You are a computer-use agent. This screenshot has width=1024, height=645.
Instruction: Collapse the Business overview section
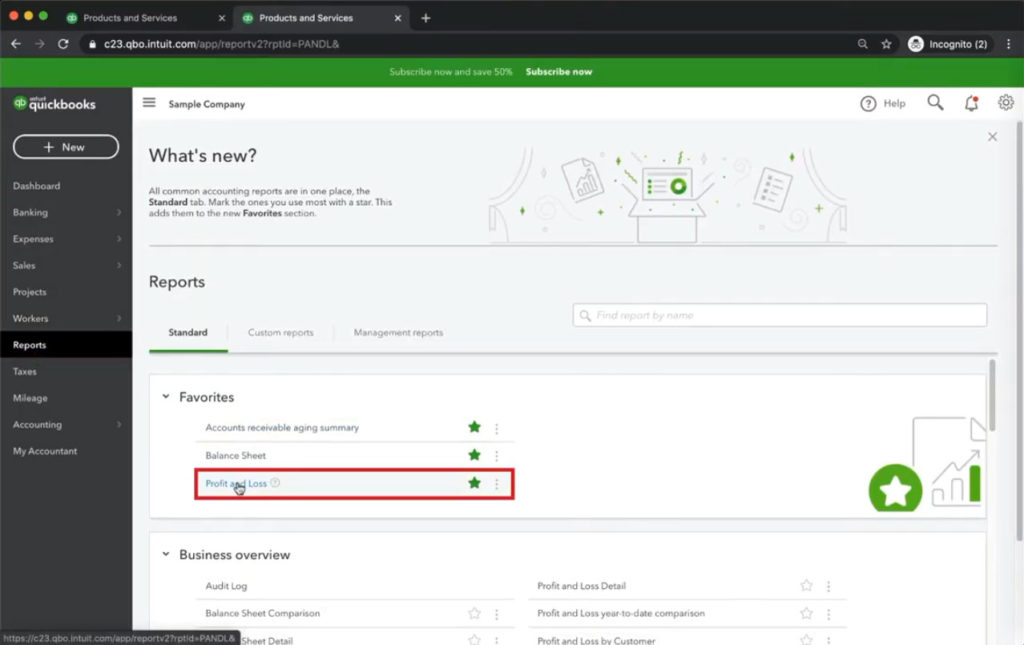[166, 555]
